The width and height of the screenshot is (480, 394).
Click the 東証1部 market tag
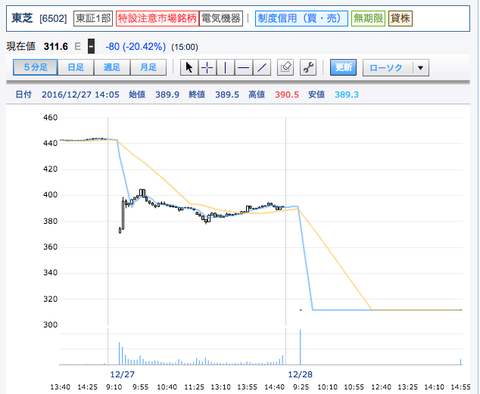[93, 18]
